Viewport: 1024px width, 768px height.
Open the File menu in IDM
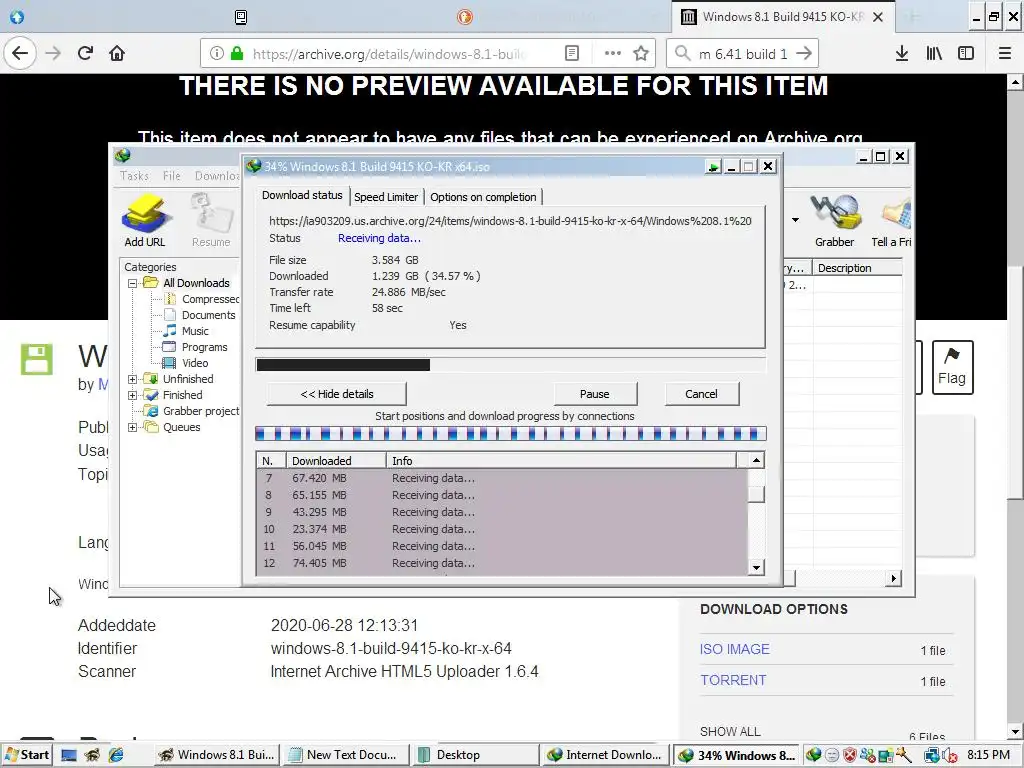172,176
